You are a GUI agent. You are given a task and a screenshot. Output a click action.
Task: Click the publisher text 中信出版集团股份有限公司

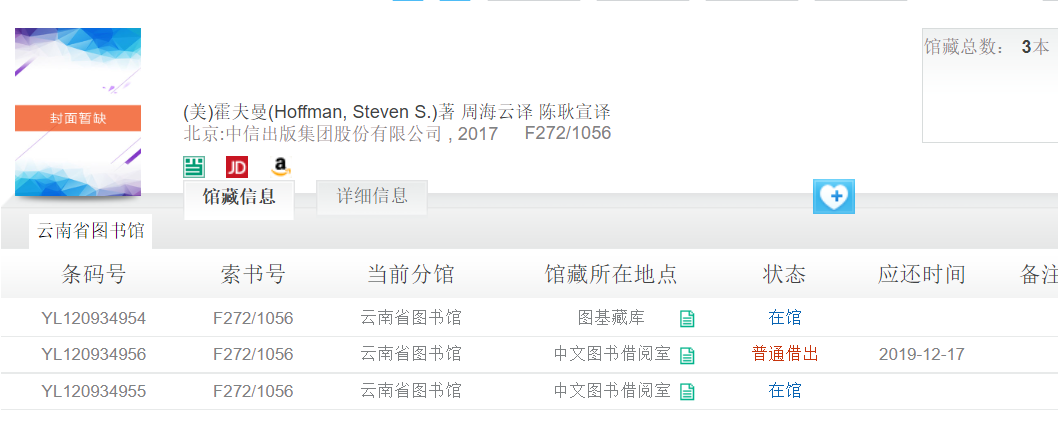click(333, 134)
